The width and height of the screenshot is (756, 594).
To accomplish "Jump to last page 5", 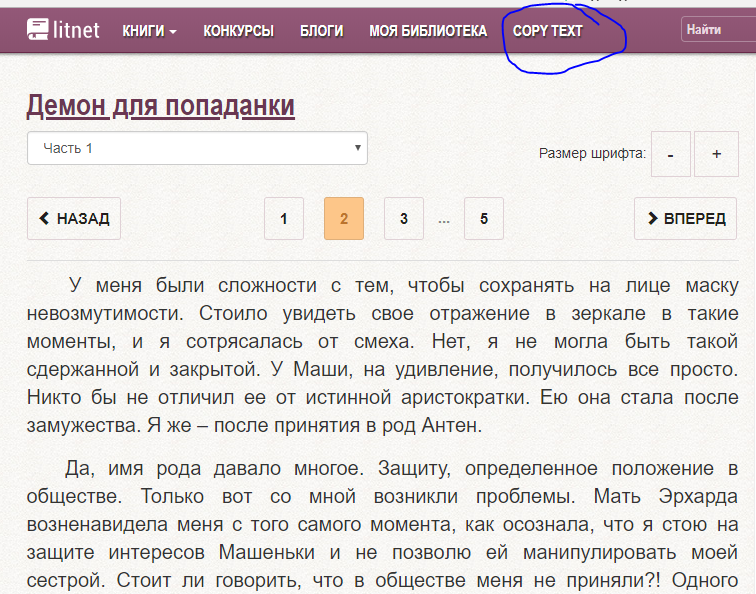I will pos(484,219).
